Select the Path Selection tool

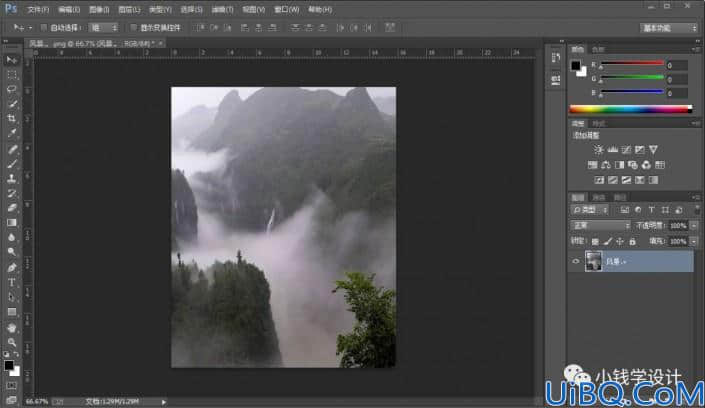coord(12,297)
